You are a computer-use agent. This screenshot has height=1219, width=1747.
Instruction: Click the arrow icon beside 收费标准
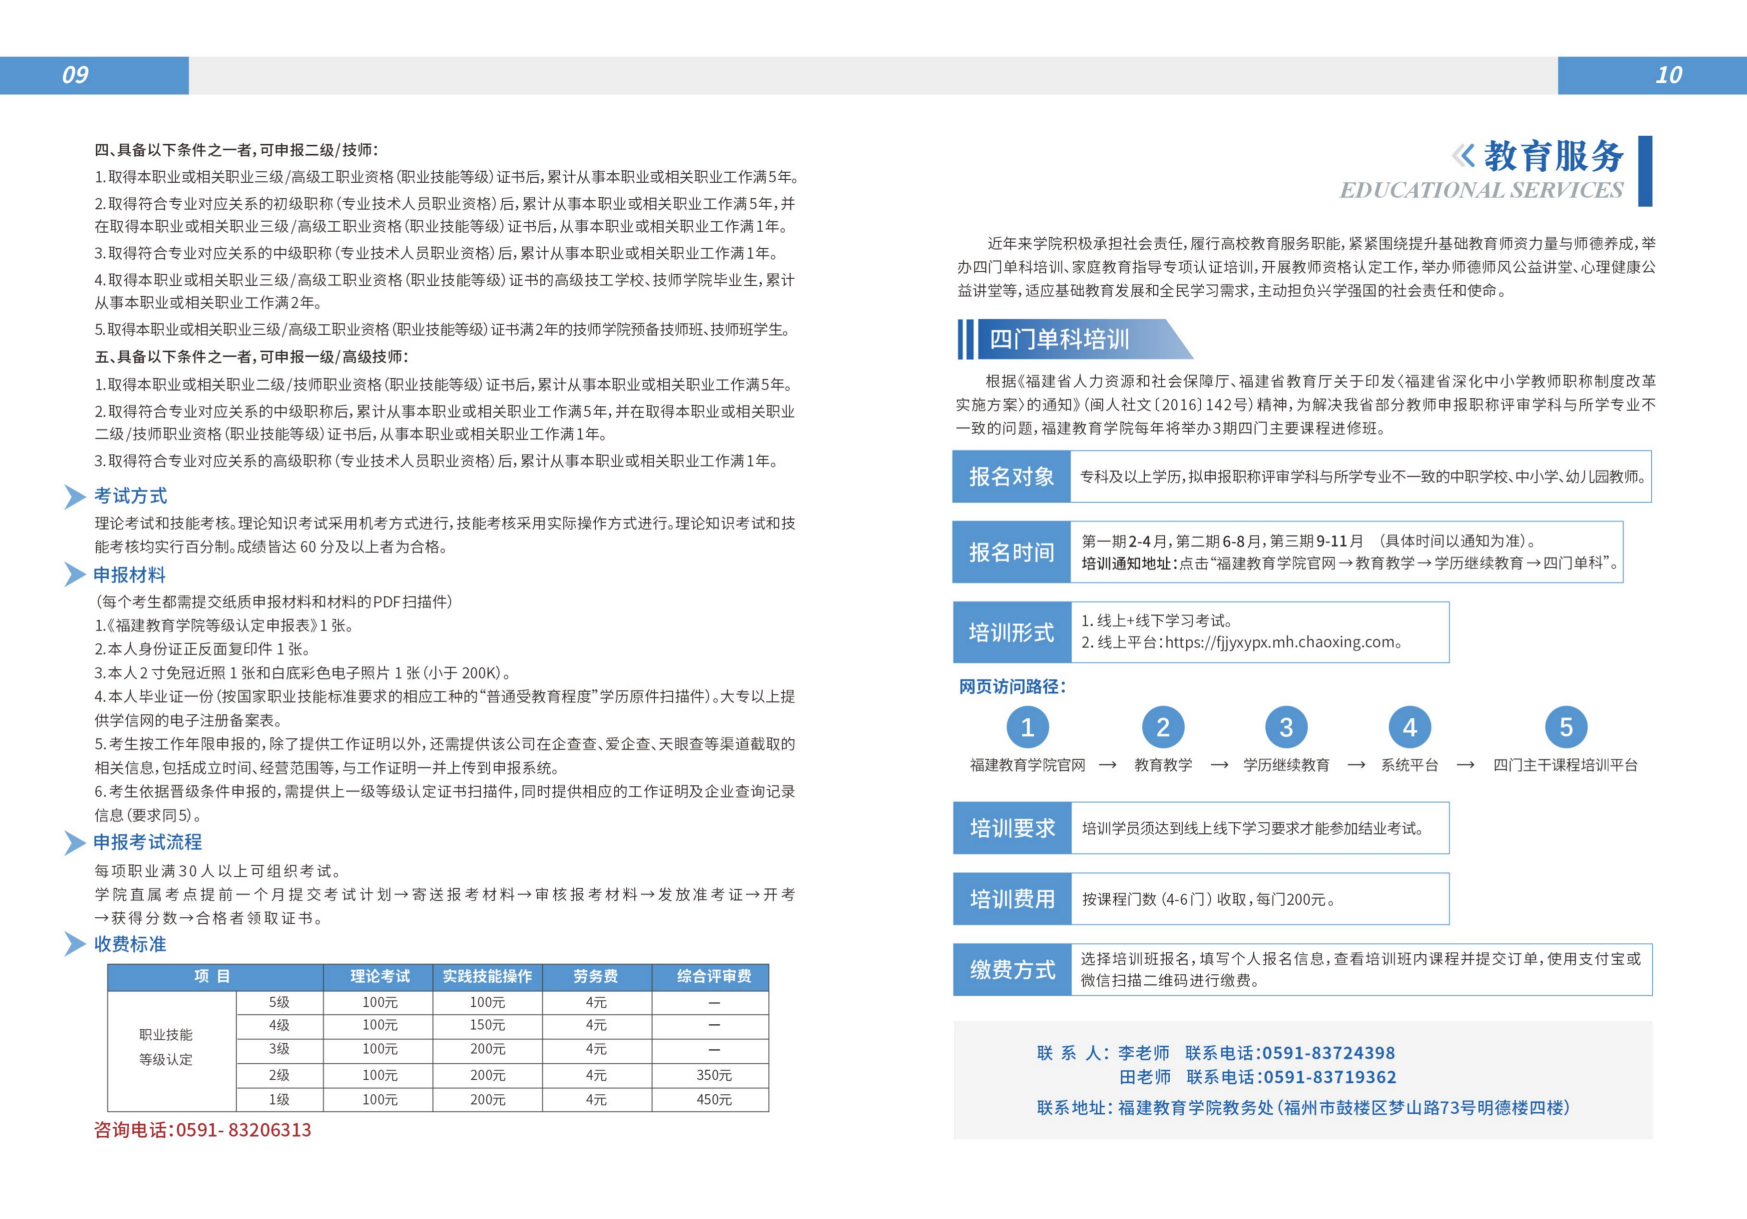click(75, 944)
